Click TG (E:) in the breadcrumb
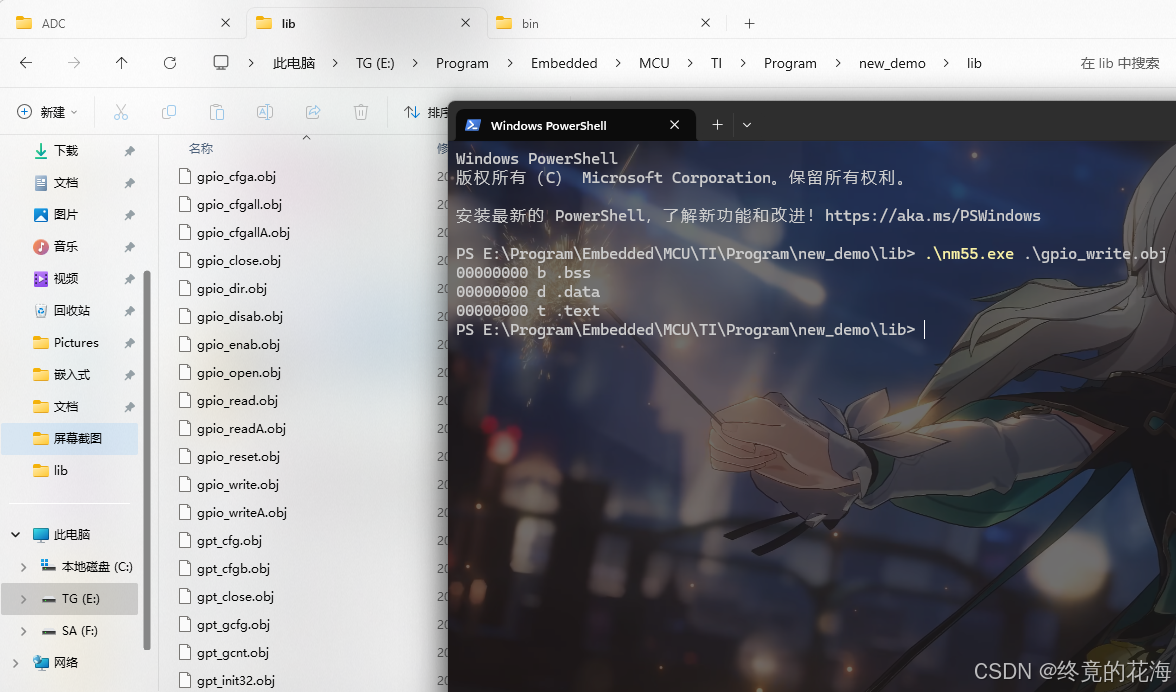Screen dimensions: 1176x692 point(375,63)
